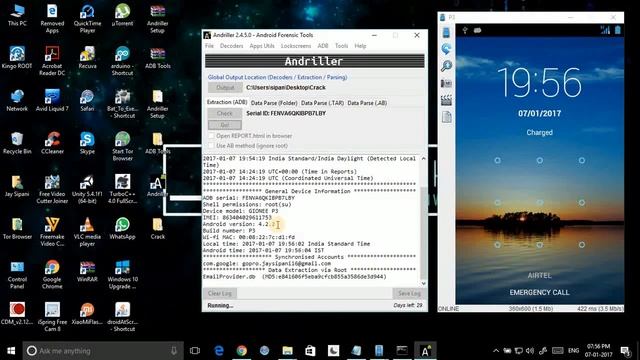
Task: Click the Ask me anything search box
Action: click(102, 351)
